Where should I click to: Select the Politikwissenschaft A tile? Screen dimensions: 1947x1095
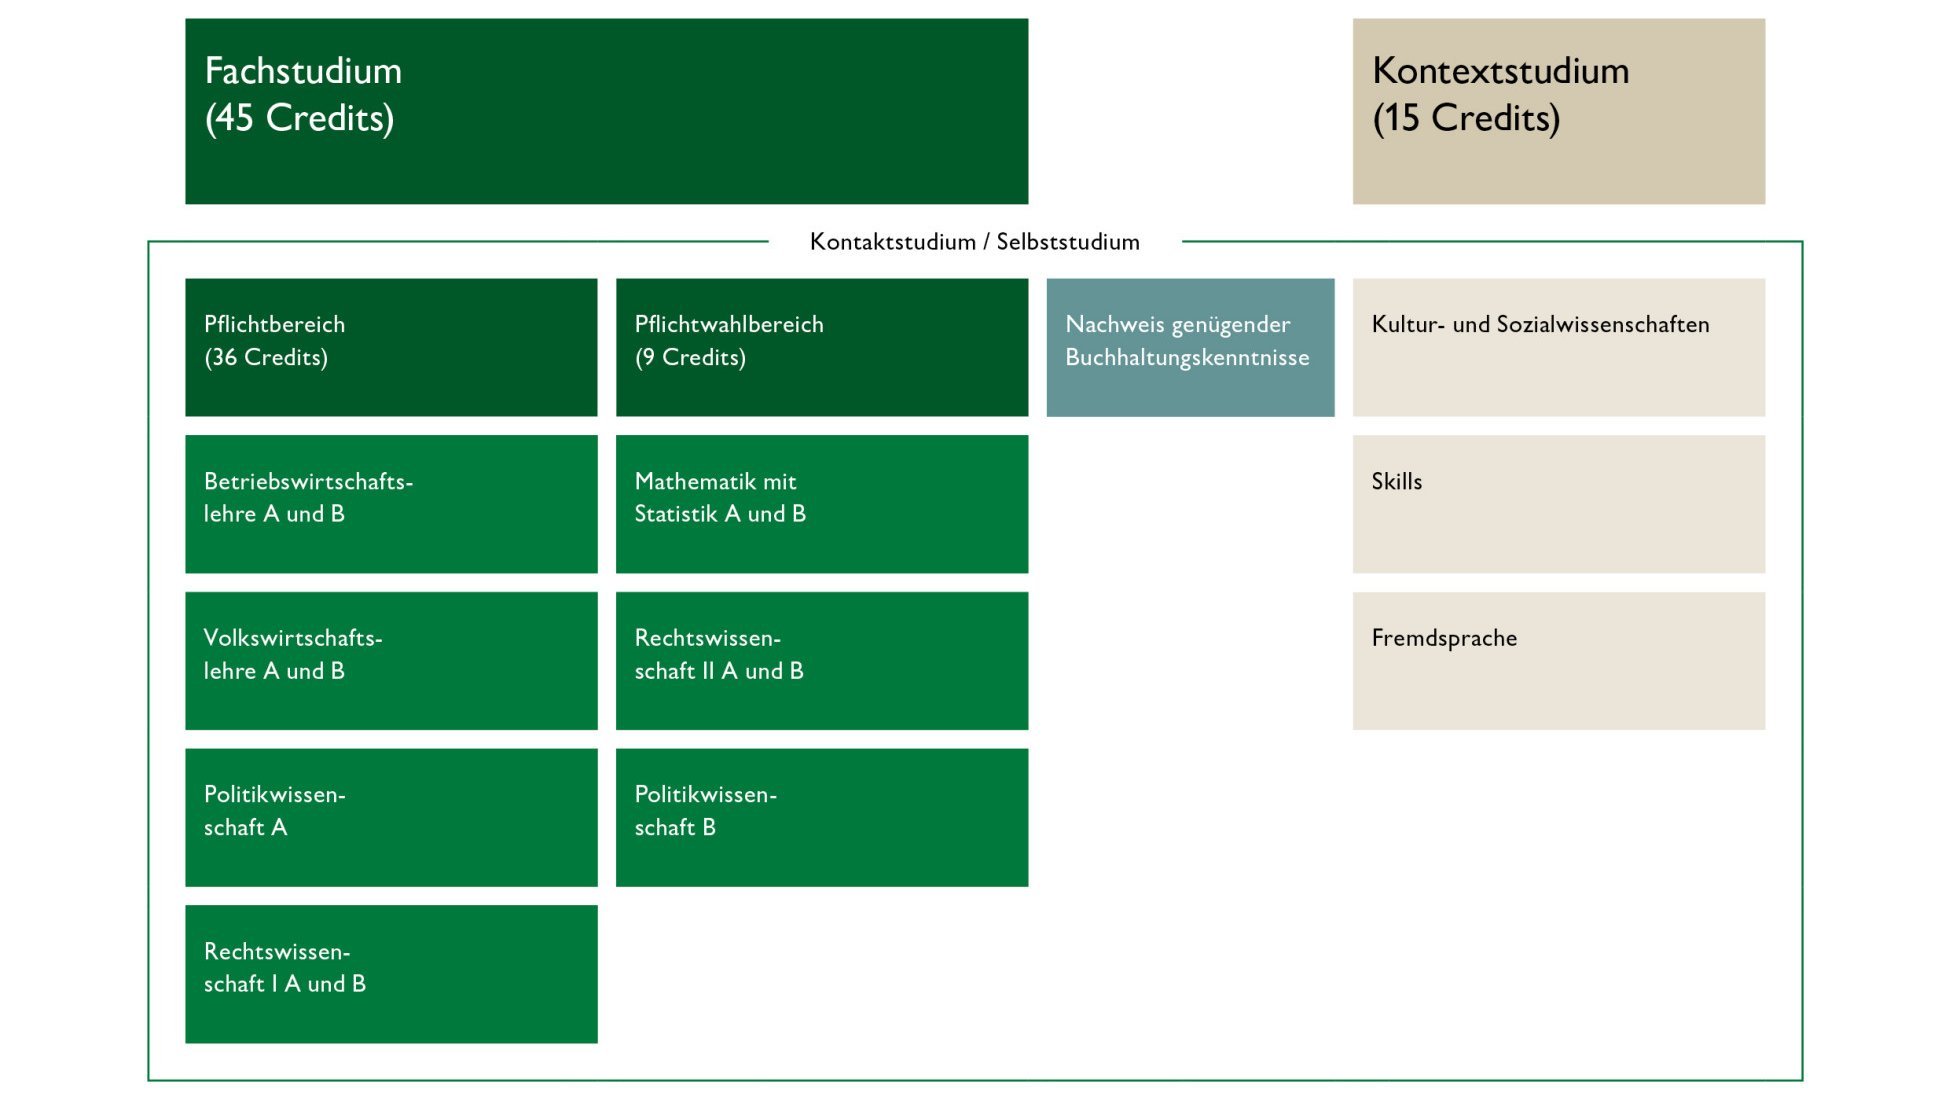[391, 817]
